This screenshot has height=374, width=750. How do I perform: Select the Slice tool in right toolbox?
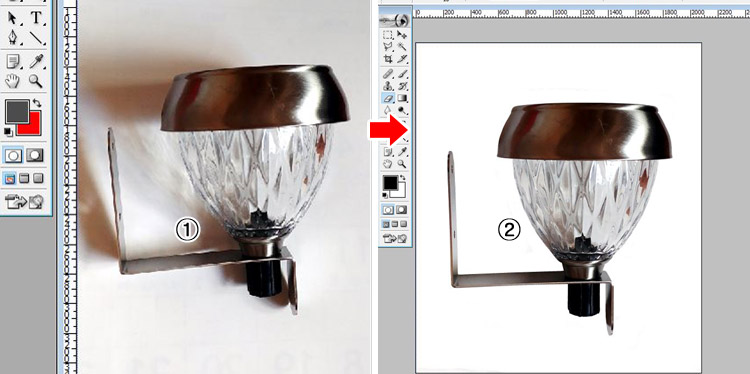click(x=402, y=59)
